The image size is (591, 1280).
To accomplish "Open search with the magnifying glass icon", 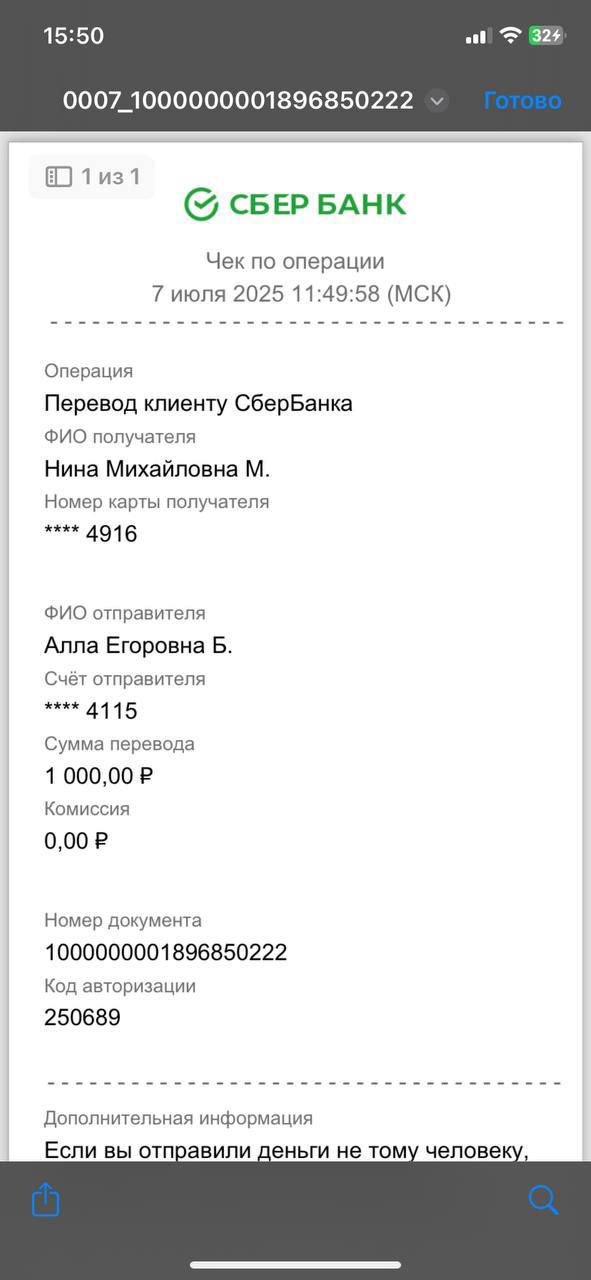I will pos(543,1200).
